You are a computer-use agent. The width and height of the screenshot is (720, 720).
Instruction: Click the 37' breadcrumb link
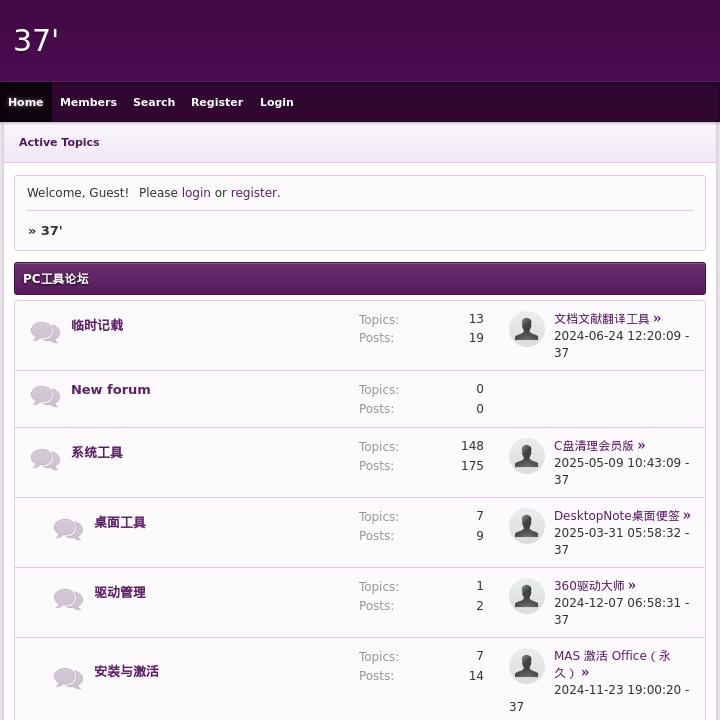tap(51, 231)
